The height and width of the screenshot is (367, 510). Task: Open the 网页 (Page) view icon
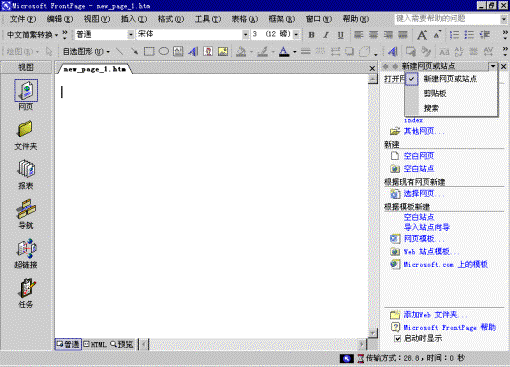(26, 94)
